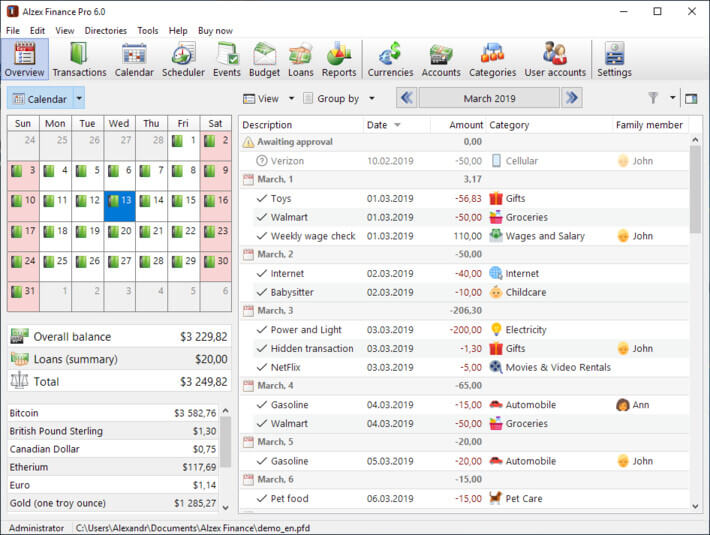Open User accounts from toolbar
Image resolution: width=710 pixels, height=535 pixels.
(555, 60)
